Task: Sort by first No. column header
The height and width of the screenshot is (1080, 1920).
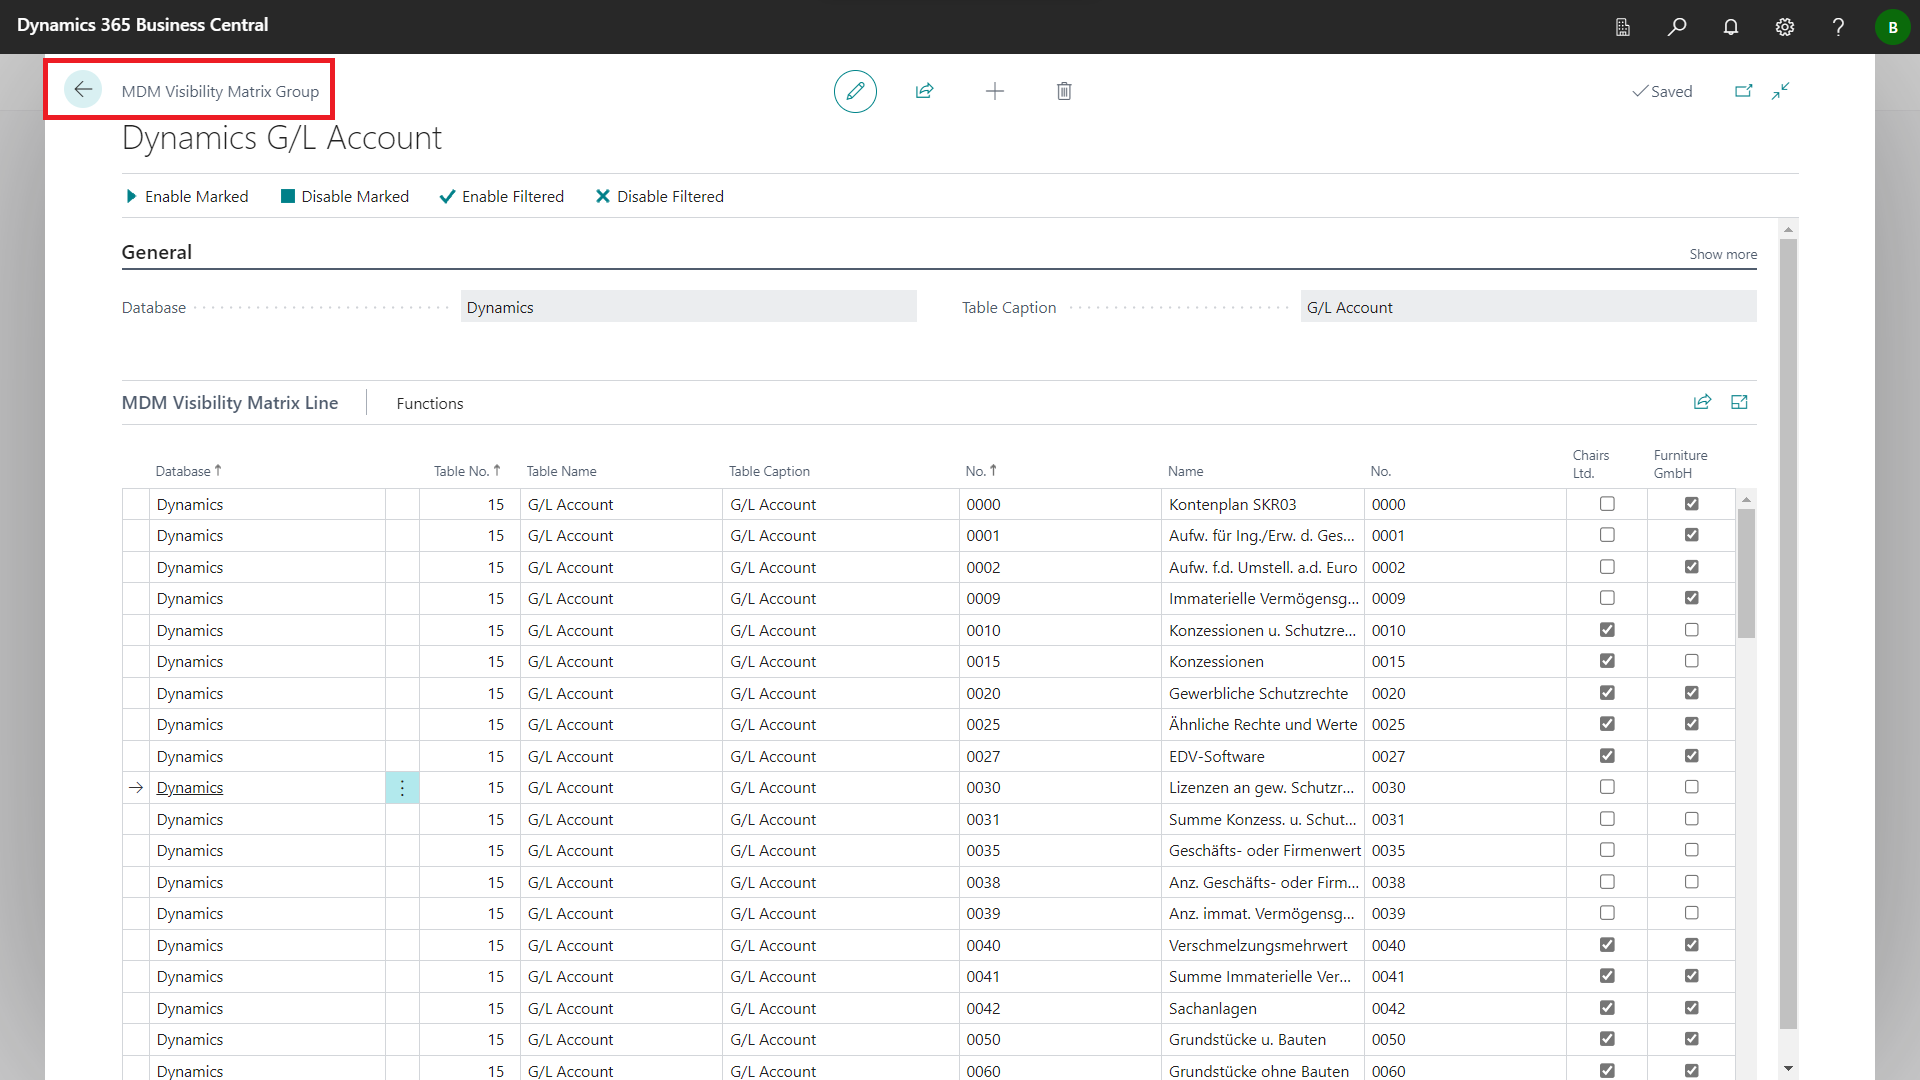Action: click(981, 471)
